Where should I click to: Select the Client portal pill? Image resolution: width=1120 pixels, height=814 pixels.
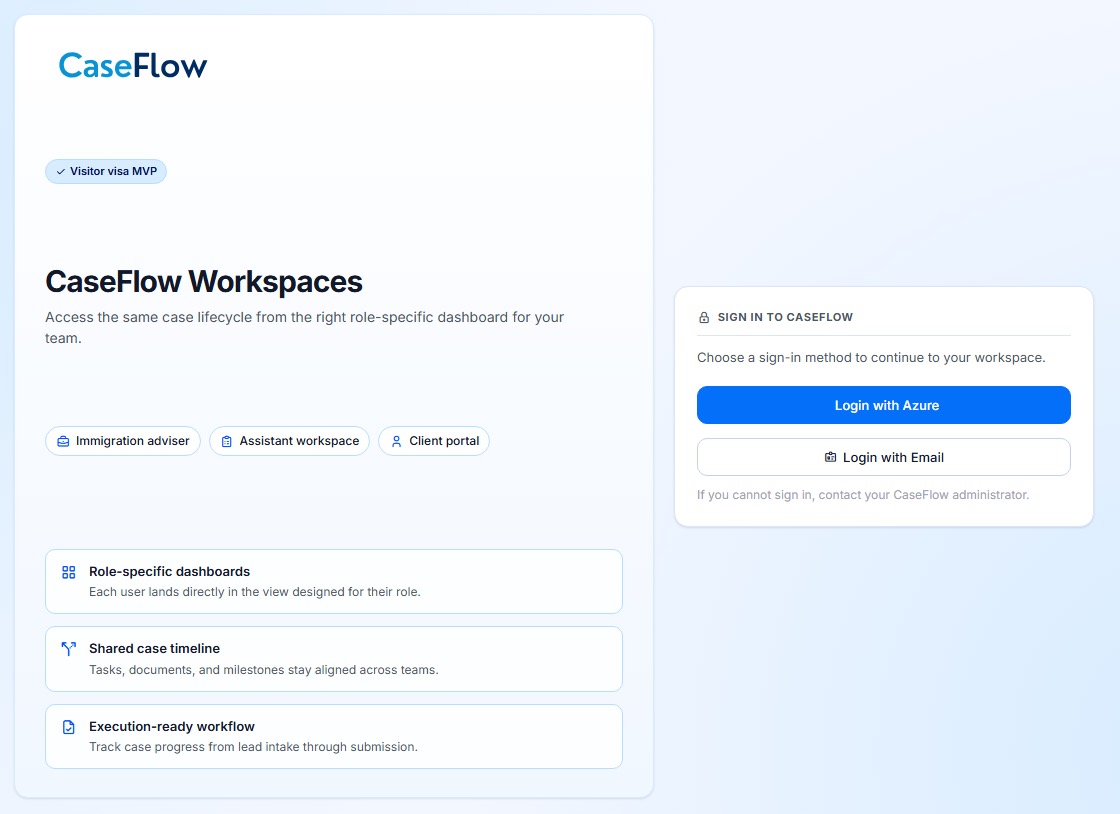tap(434, 441)
